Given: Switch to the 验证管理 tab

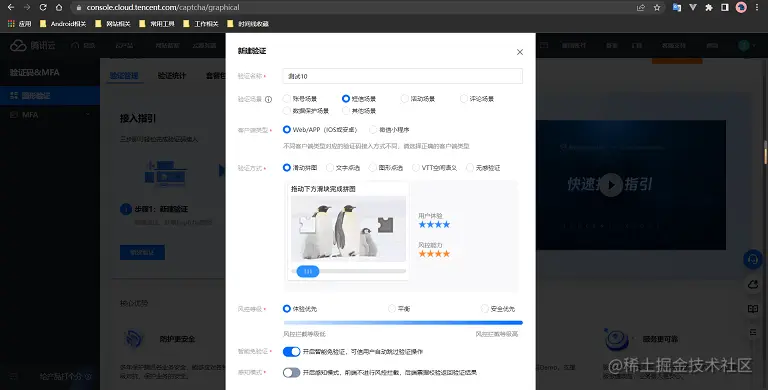Looking at the screenshot, I should [124, 76].
